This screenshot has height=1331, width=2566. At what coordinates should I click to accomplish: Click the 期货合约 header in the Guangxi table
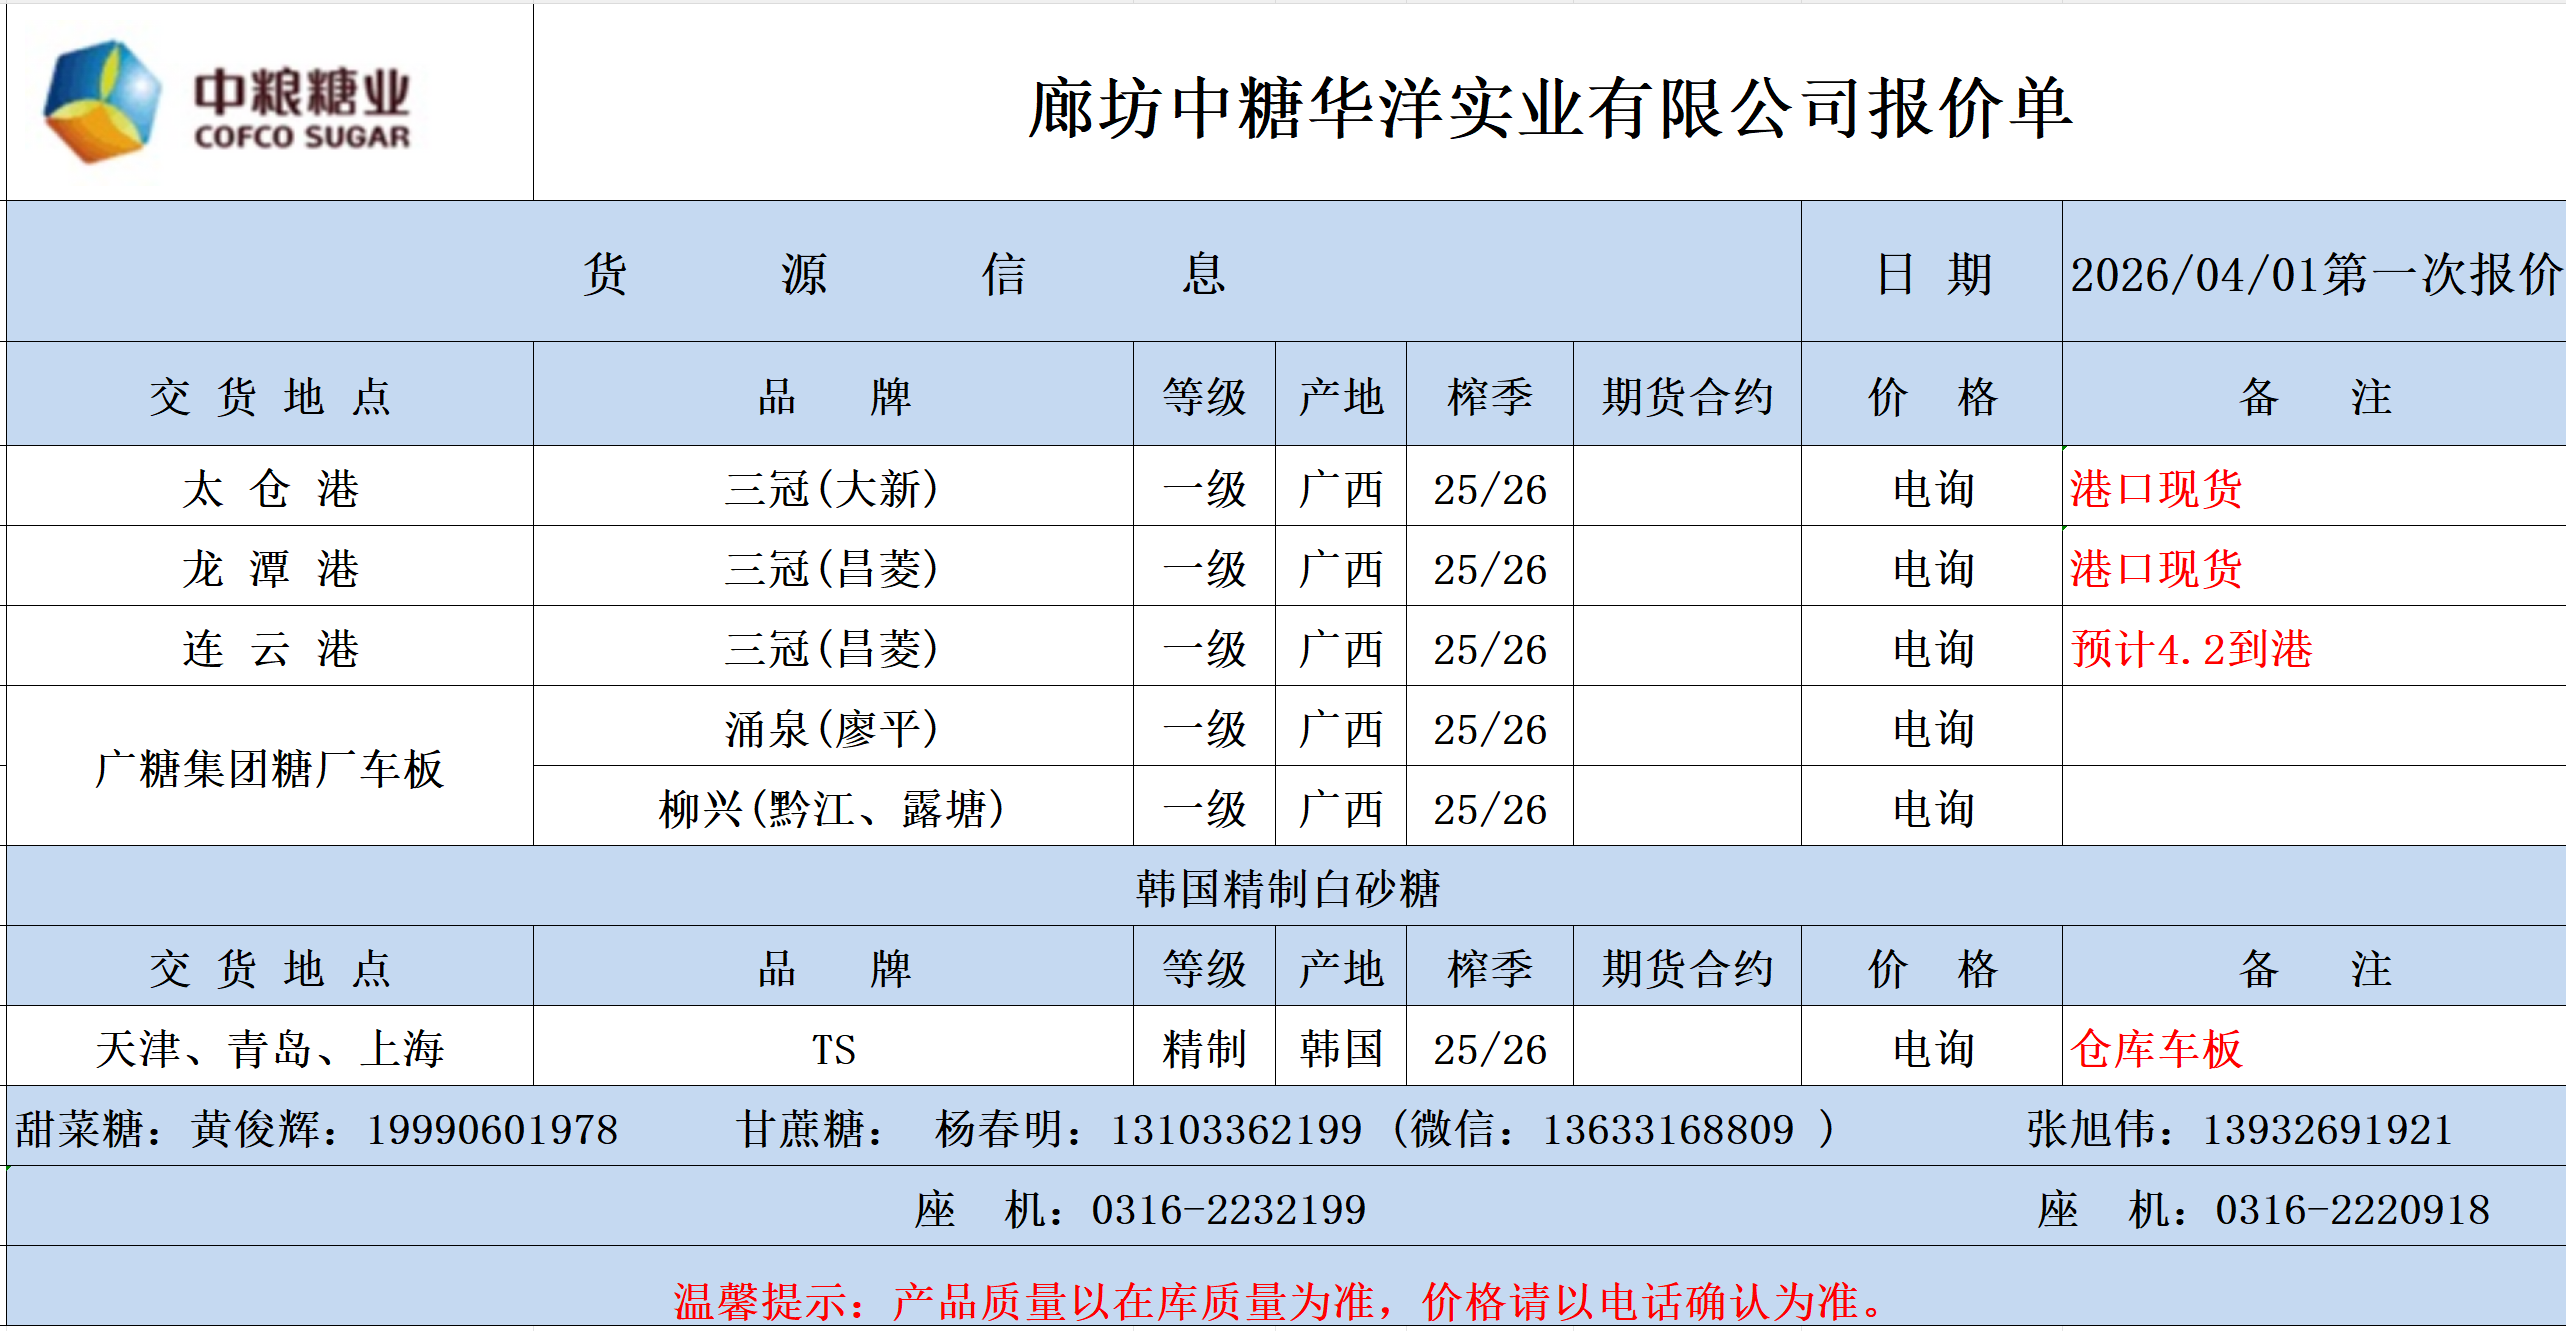[1687, 396]
